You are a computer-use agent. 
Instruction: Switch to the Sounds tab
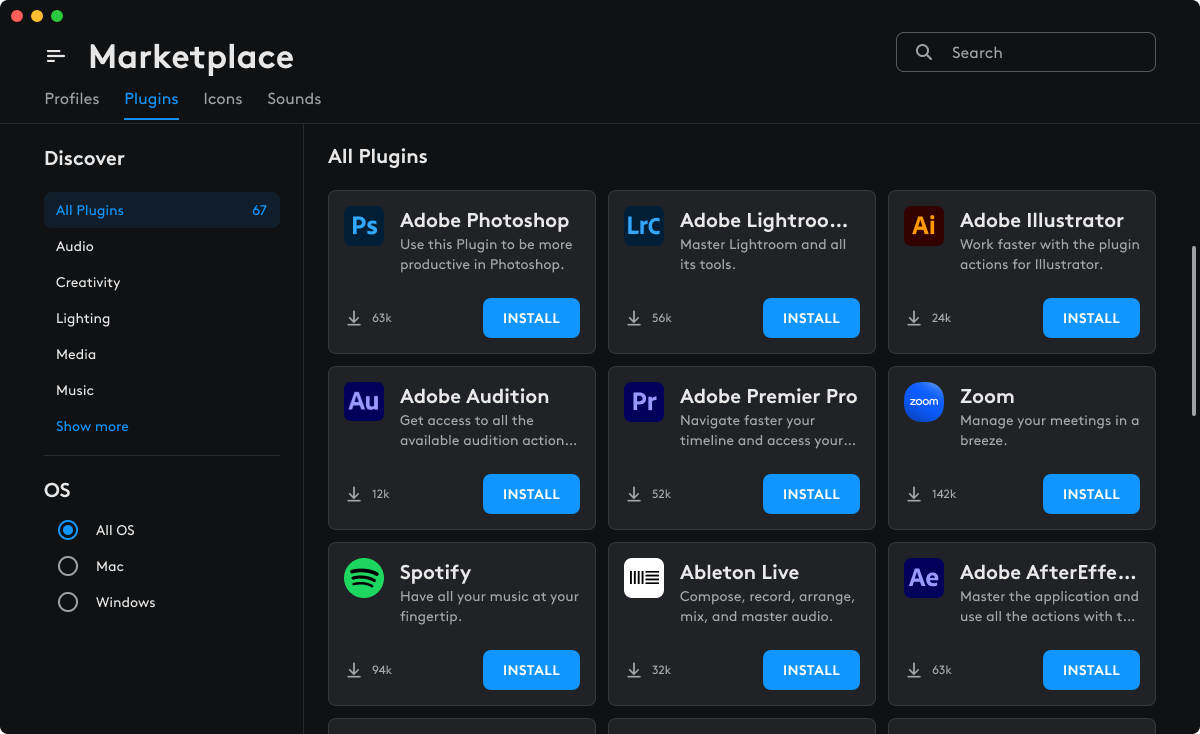294,99
